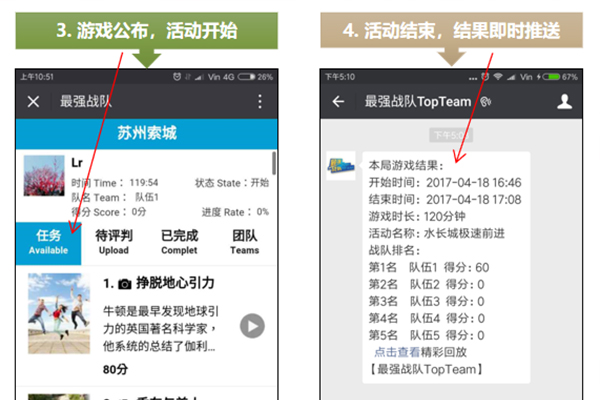Open the three-dot overflow menu

260,101
